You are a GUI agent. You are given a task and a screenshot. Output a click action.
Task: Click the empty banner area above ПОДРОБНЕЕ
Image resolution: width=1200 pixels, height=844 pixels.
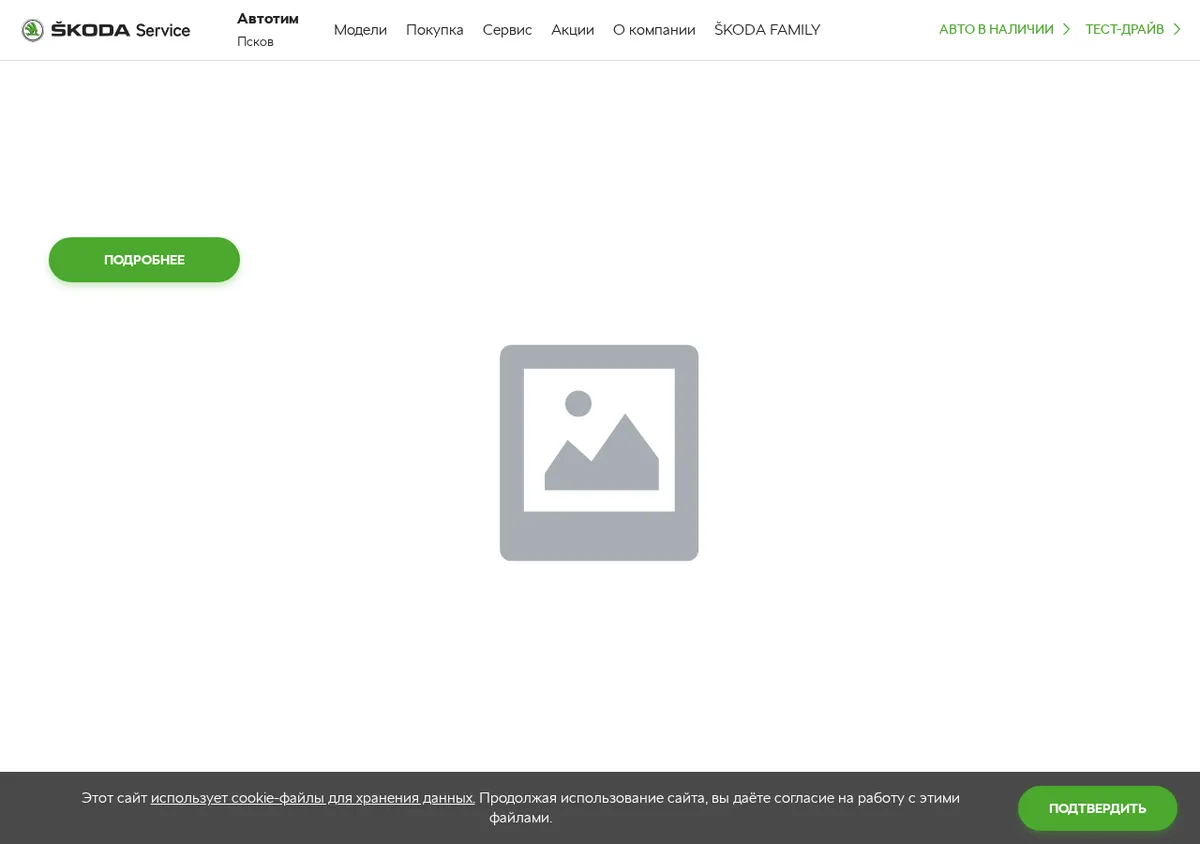(600, 145)
